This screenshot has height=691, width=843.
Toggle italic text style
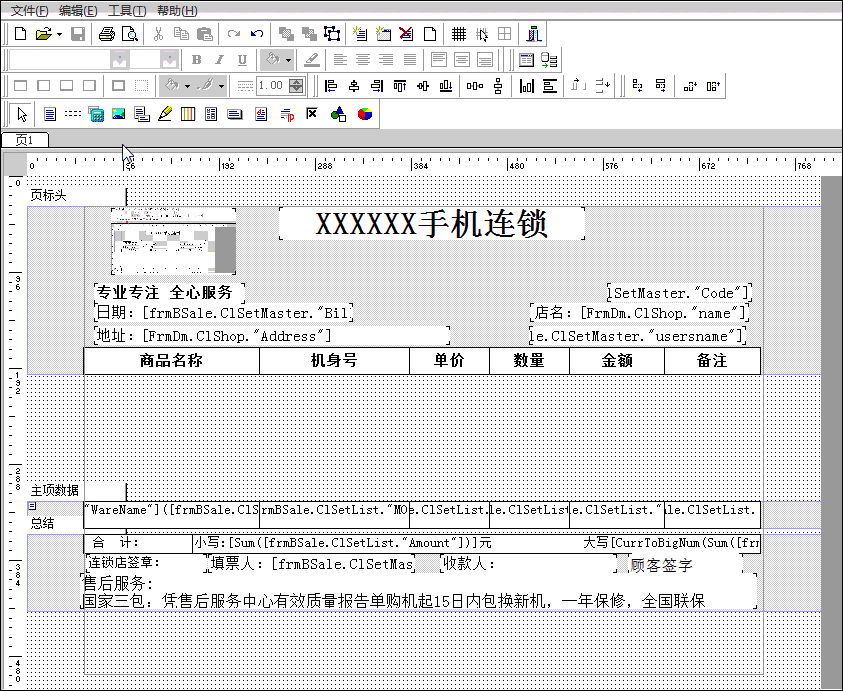[219, 60]
